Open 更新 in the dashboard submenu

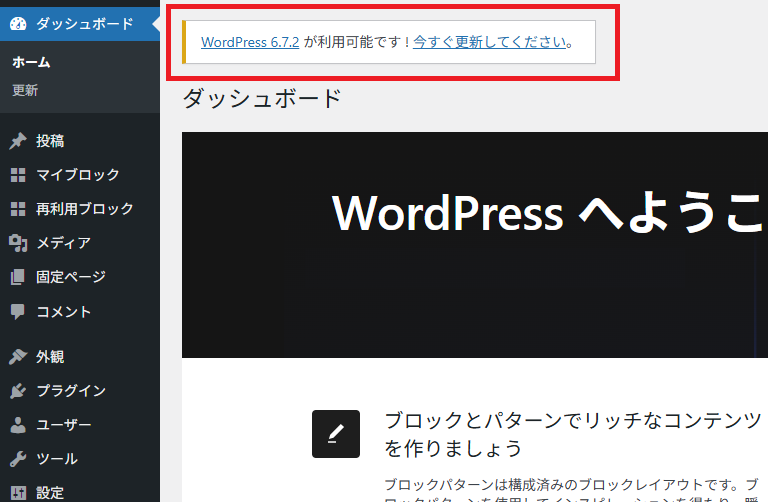tap(25, 90)
